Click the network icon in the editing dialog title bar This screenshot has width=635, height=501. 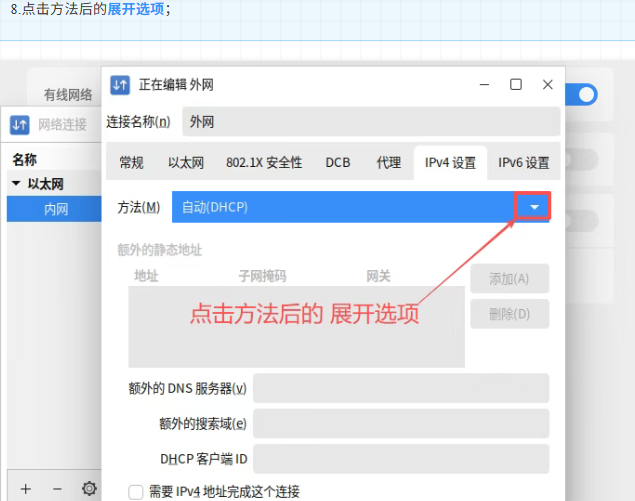120,85
